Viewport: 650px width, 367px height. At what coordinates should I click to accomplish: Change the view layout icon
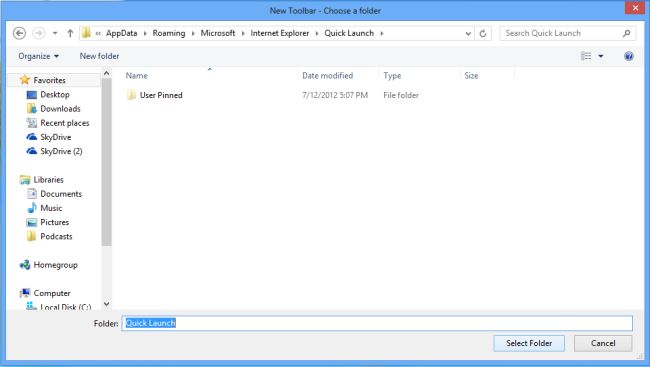(x=586, y=56)
